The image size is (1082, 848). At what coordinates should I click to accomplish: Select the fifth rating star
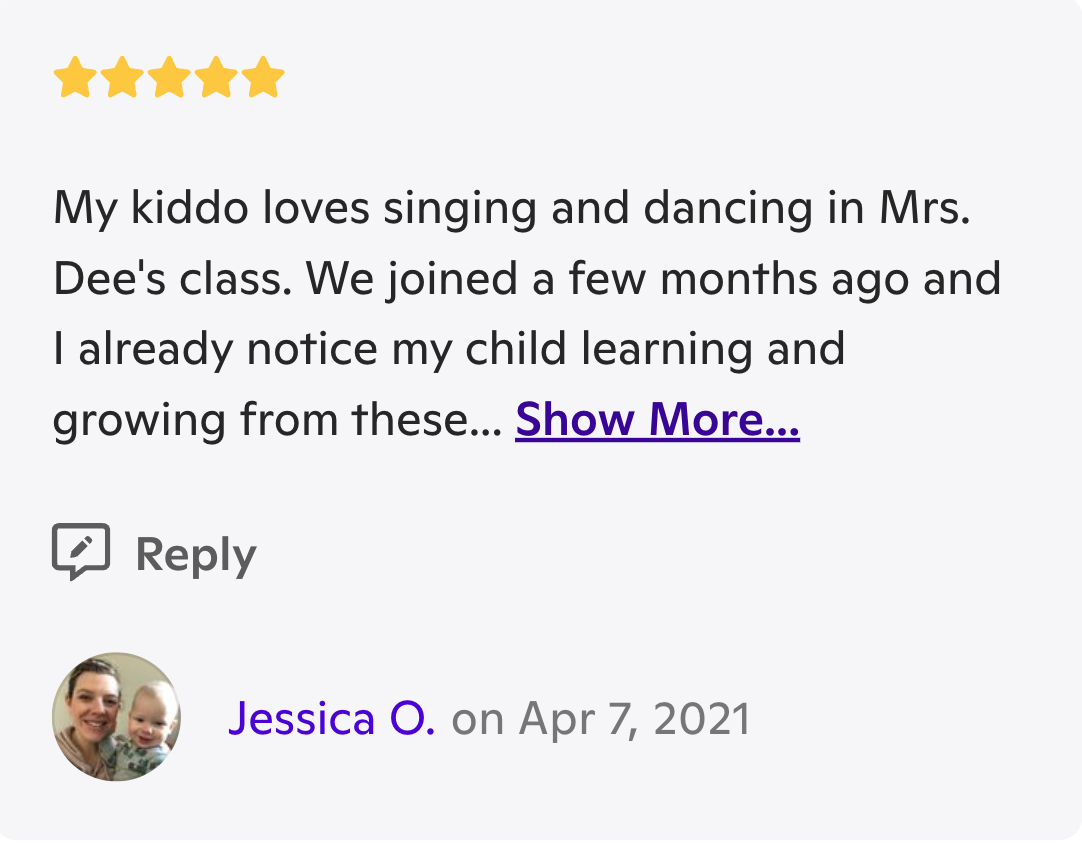[264, 78]
